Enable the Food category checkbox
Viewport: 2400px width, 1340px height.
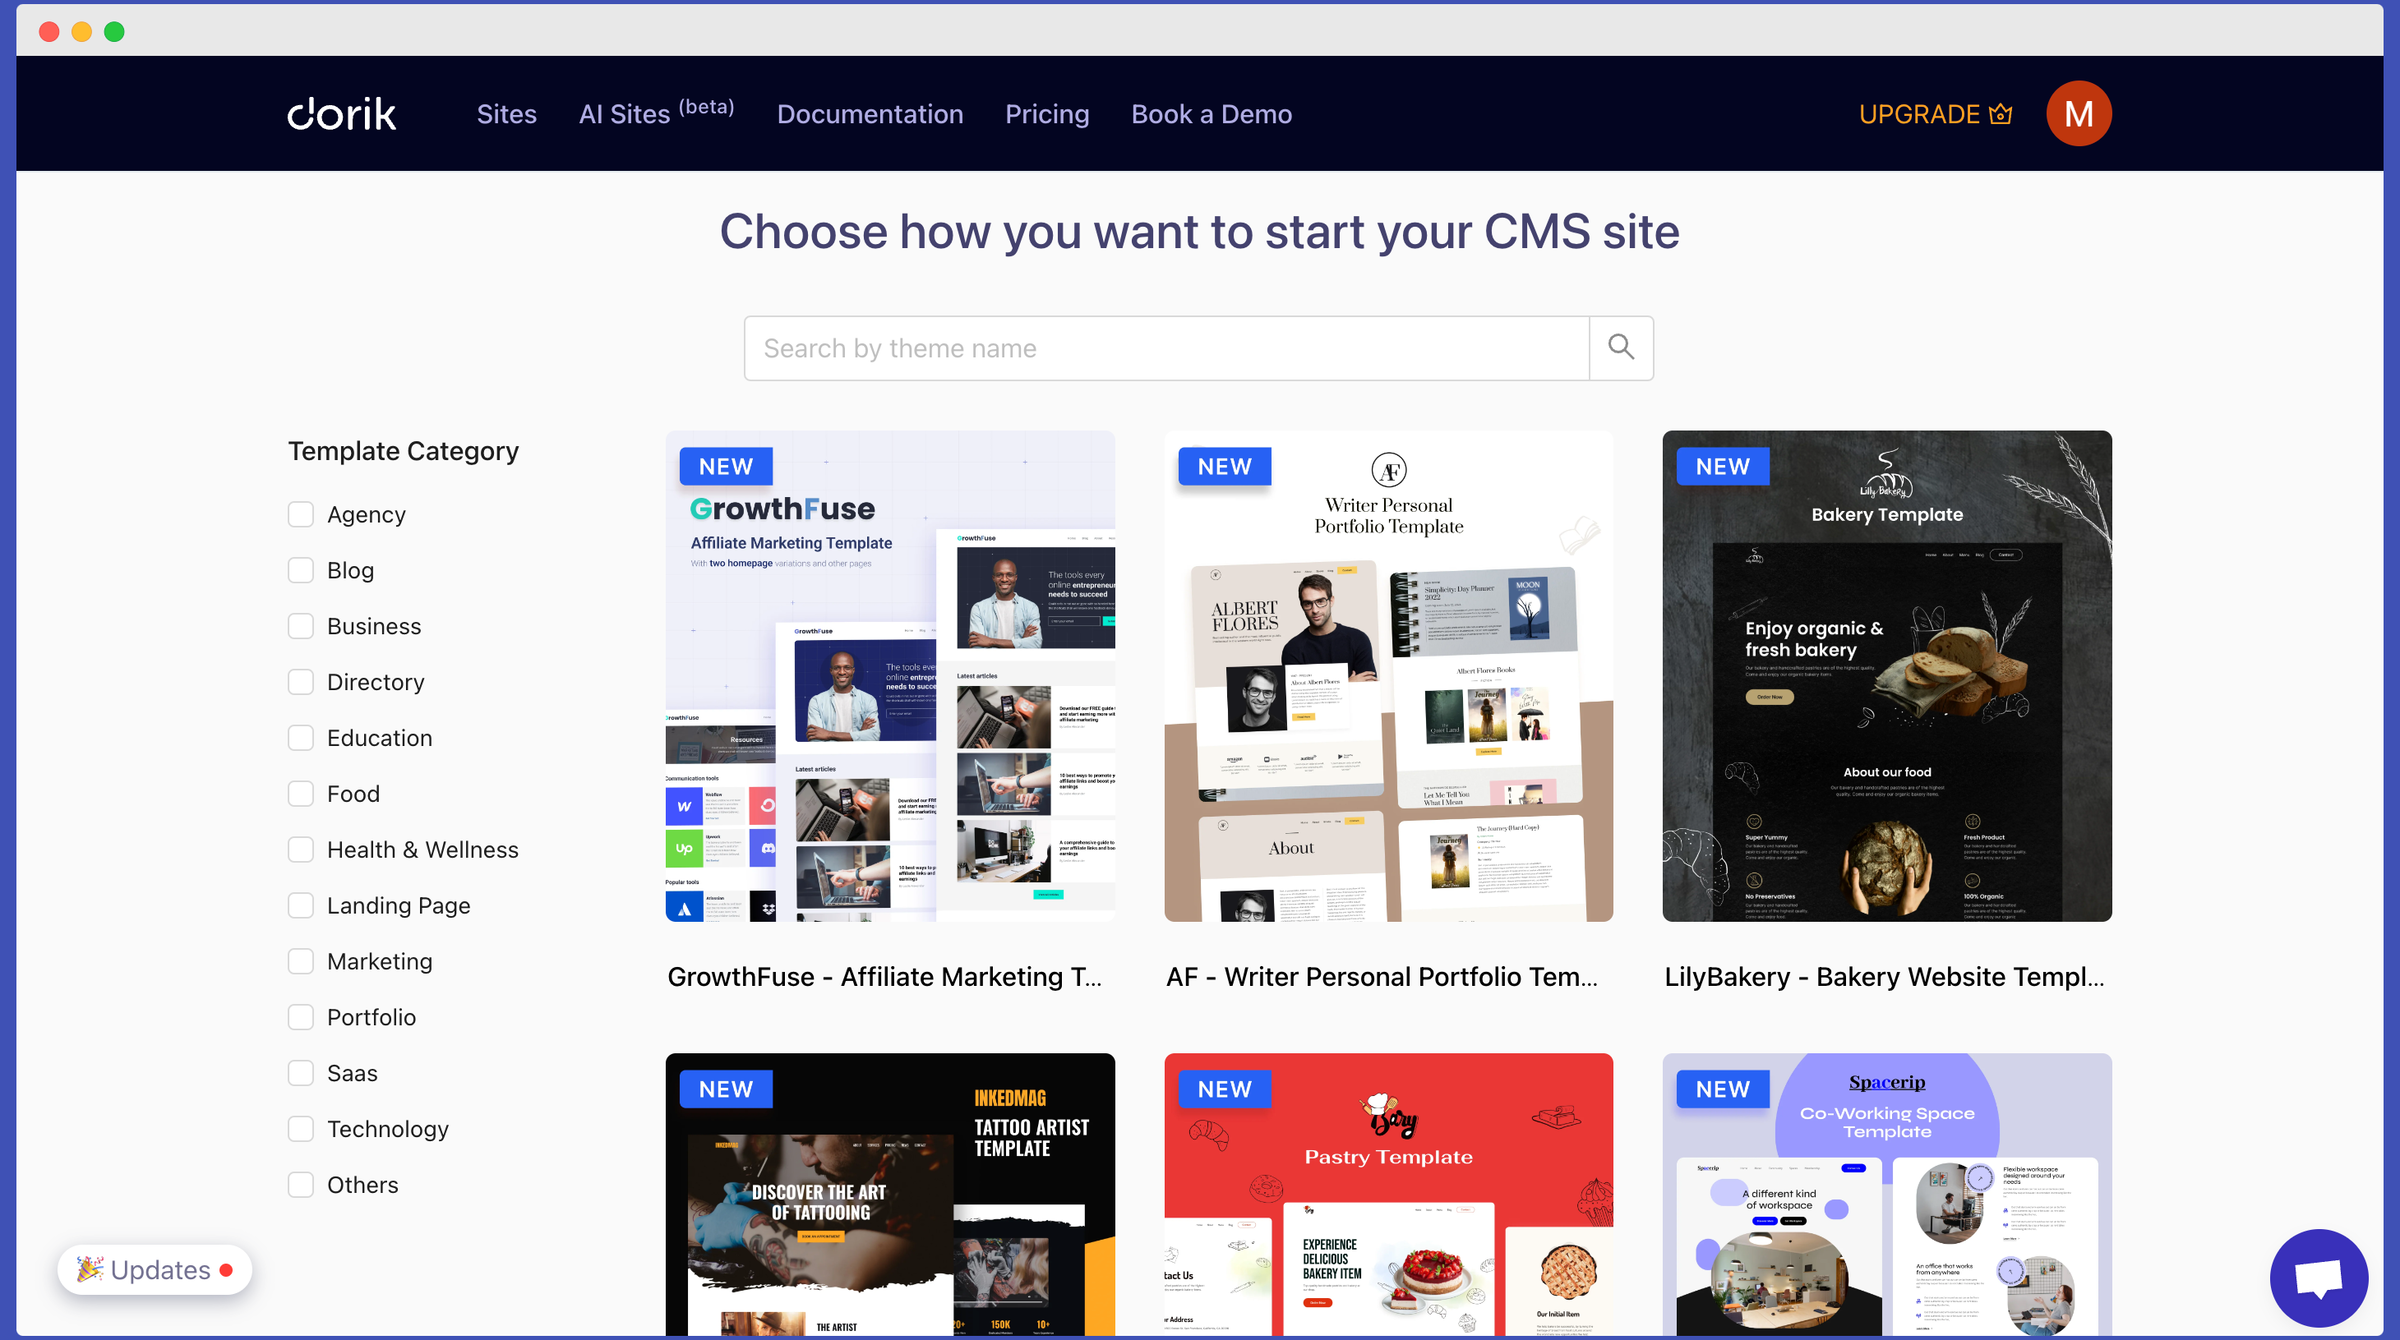coord(302,793)
